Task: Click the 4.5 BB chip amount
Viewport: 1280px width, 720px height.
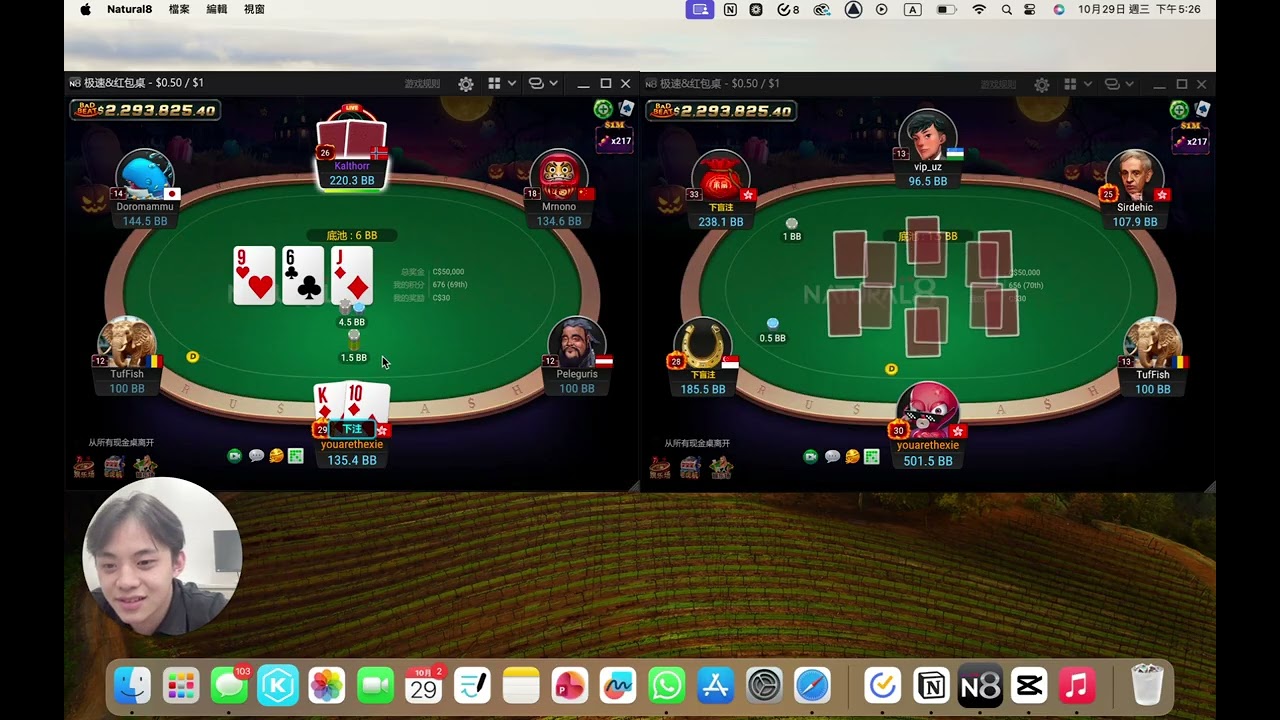Action: pyautogui.click(x=352, y=322)
